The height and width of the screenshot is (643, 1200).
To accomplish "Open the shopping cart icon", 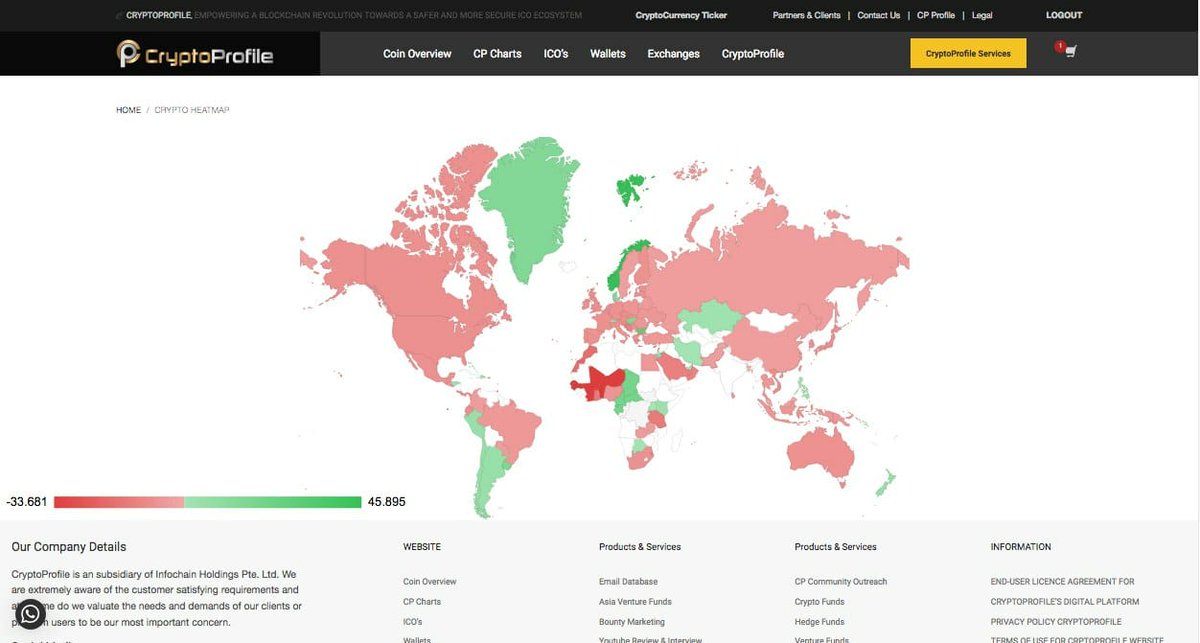I will 1070,52.
